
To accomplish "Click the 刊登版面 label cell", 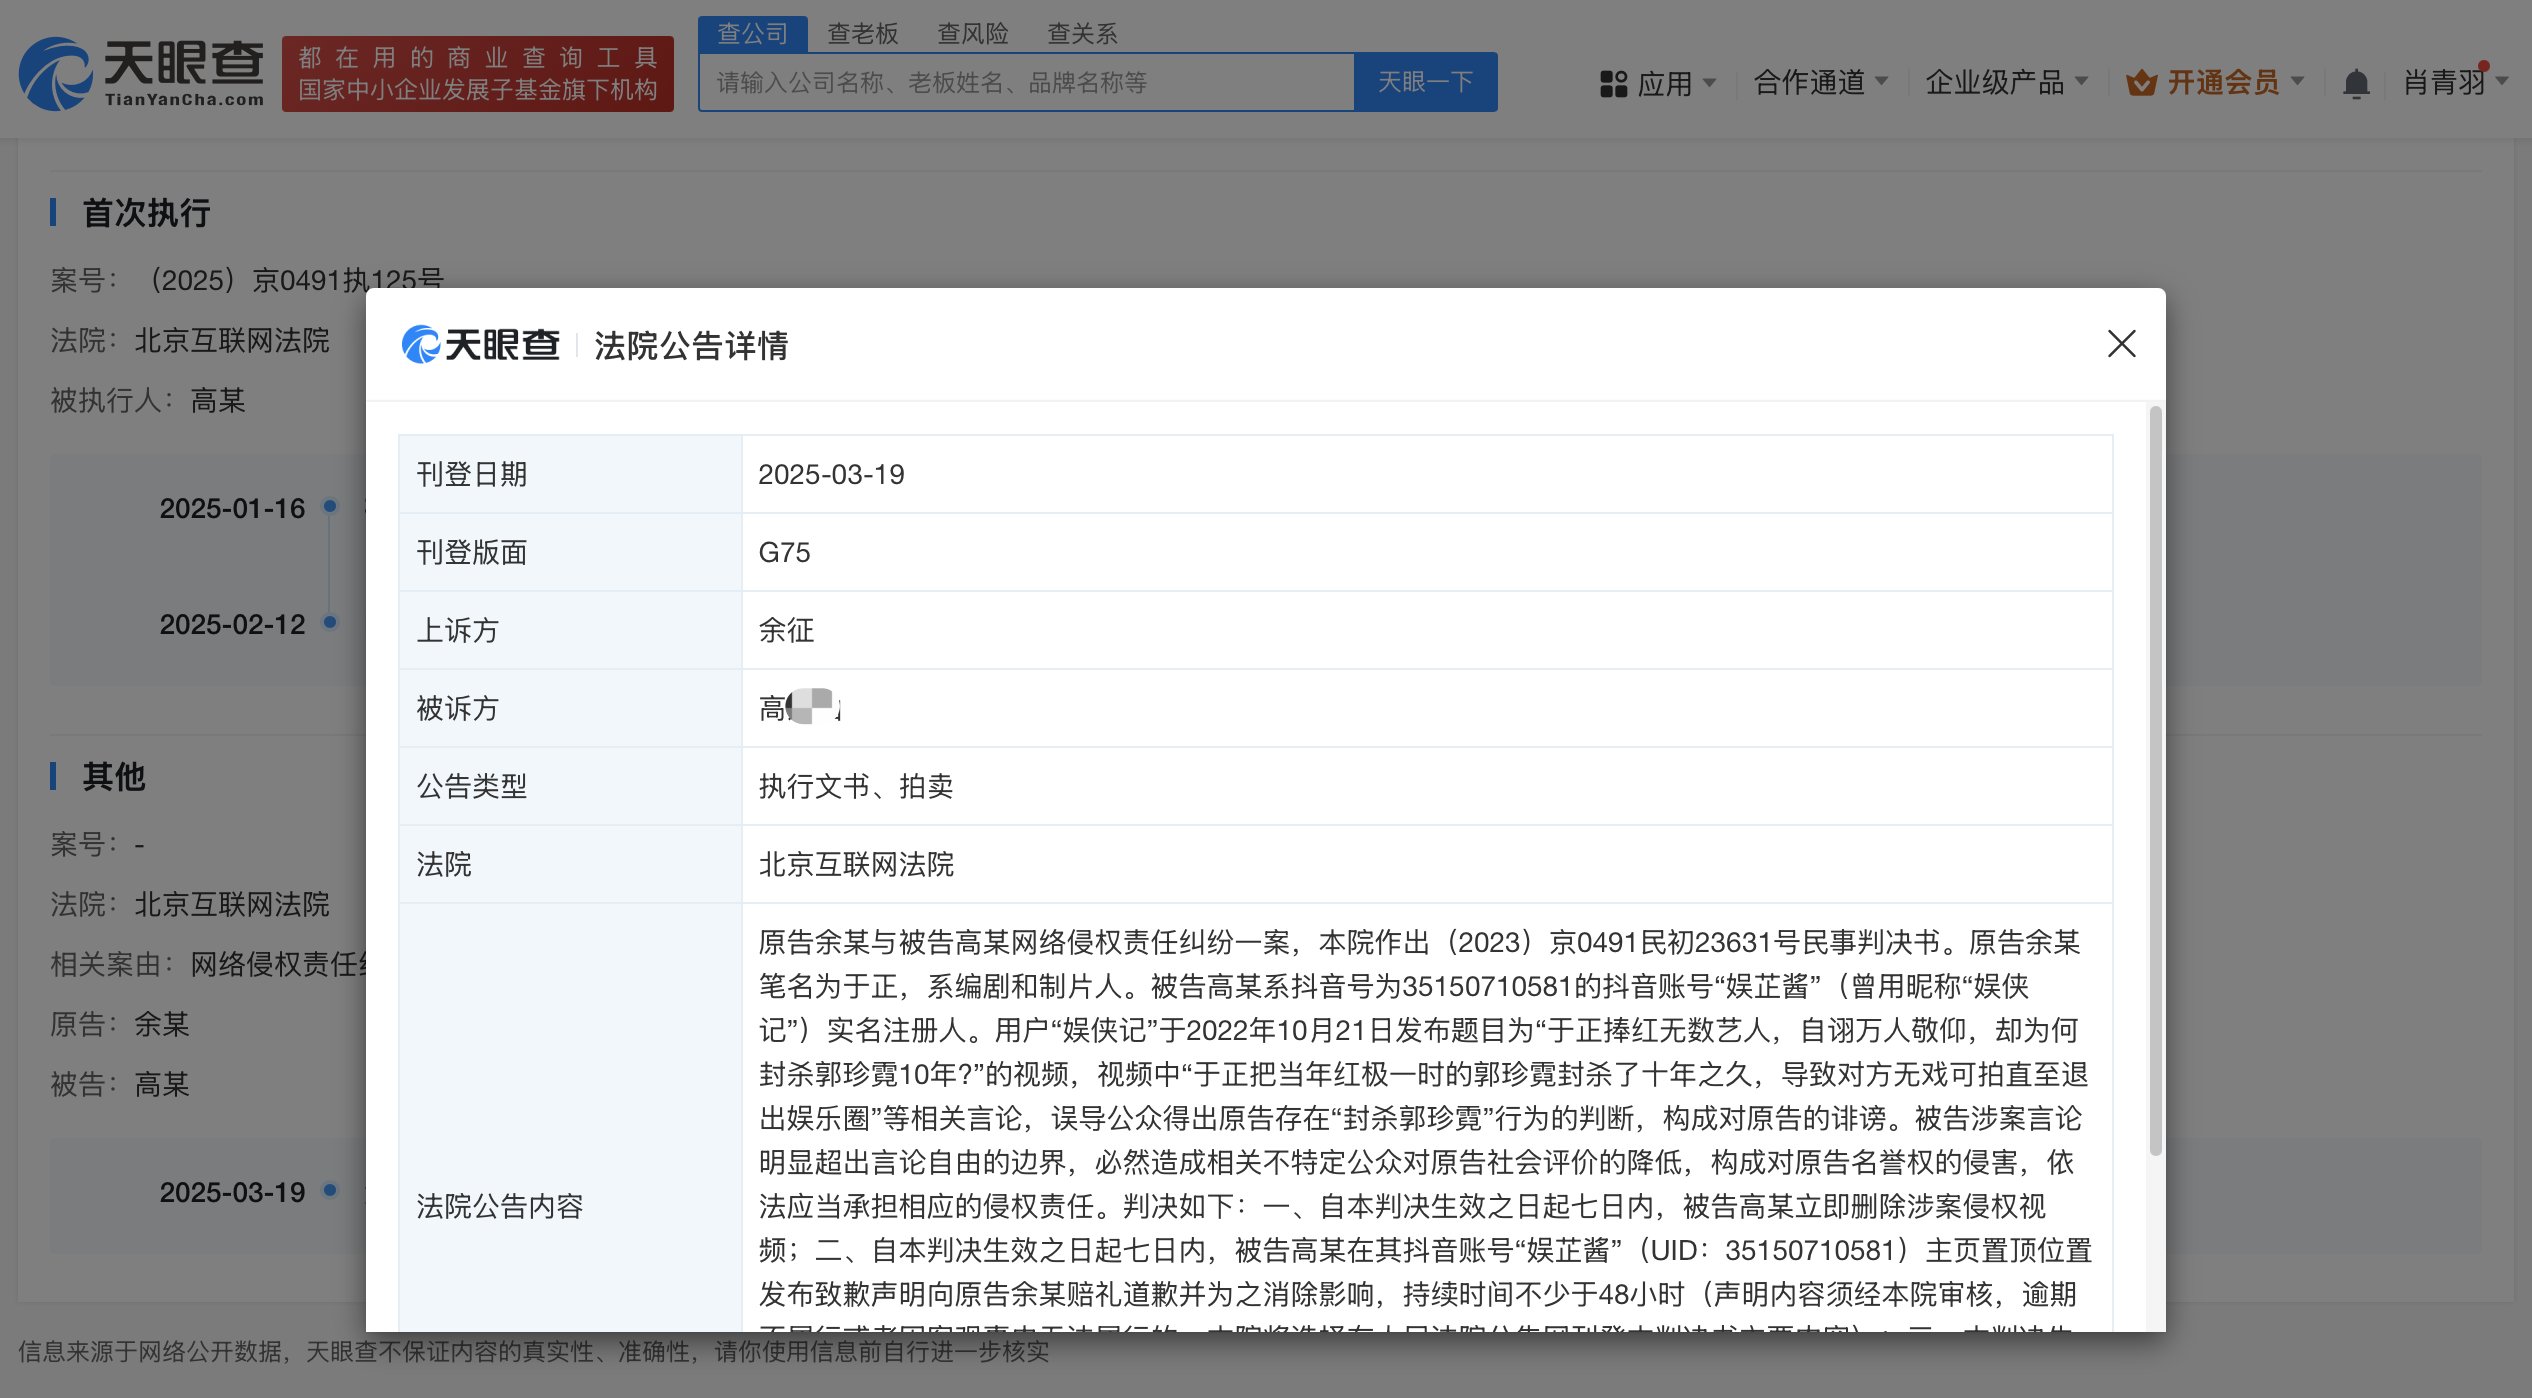I will [x=570, y=552].
